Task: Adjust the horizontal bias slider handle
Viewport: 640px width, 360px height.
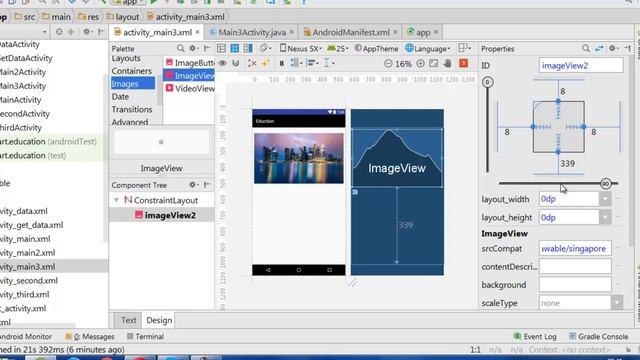Action: [606, 184]
